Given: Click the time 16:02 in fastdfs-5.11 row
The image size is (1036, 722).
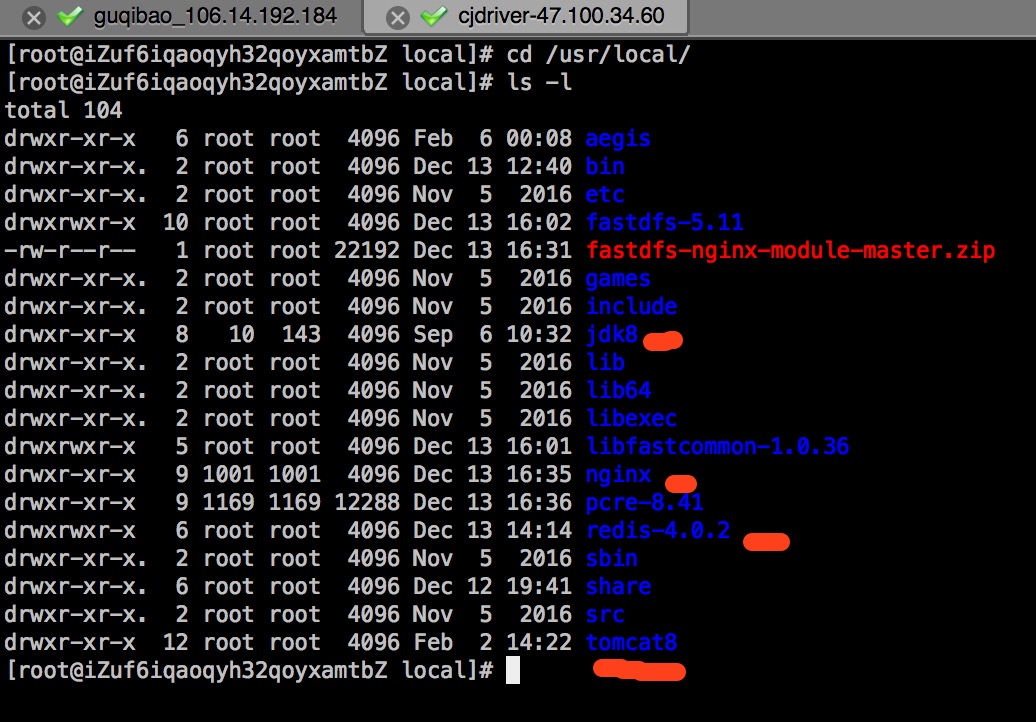Looking at the screenshot, I should click(538, 222).
